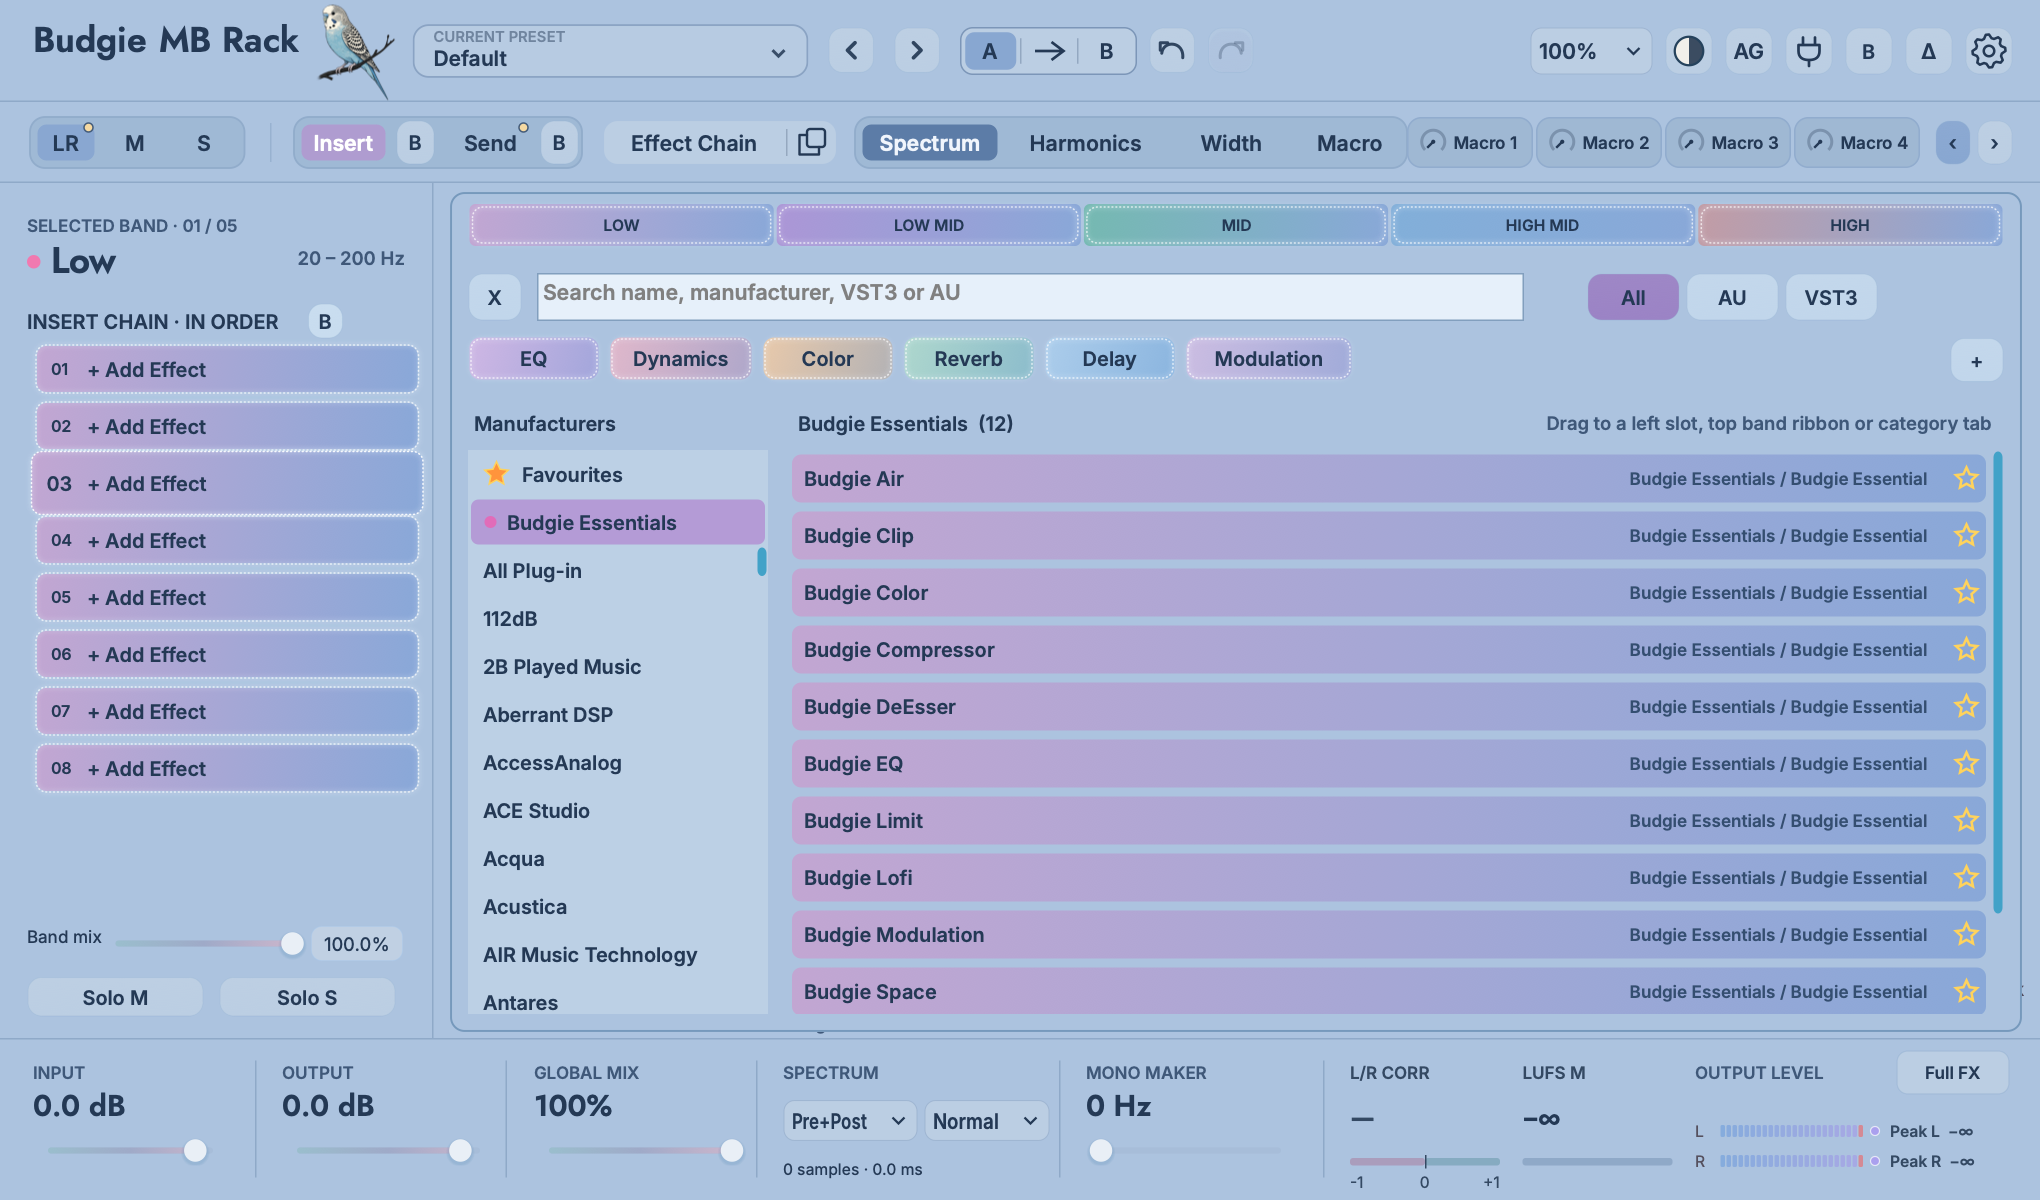Image resolution: width=2040 pixels, height=1200 pixels.
Task: Click the Macro 1 knob icon
Action: click(1433, 142)
